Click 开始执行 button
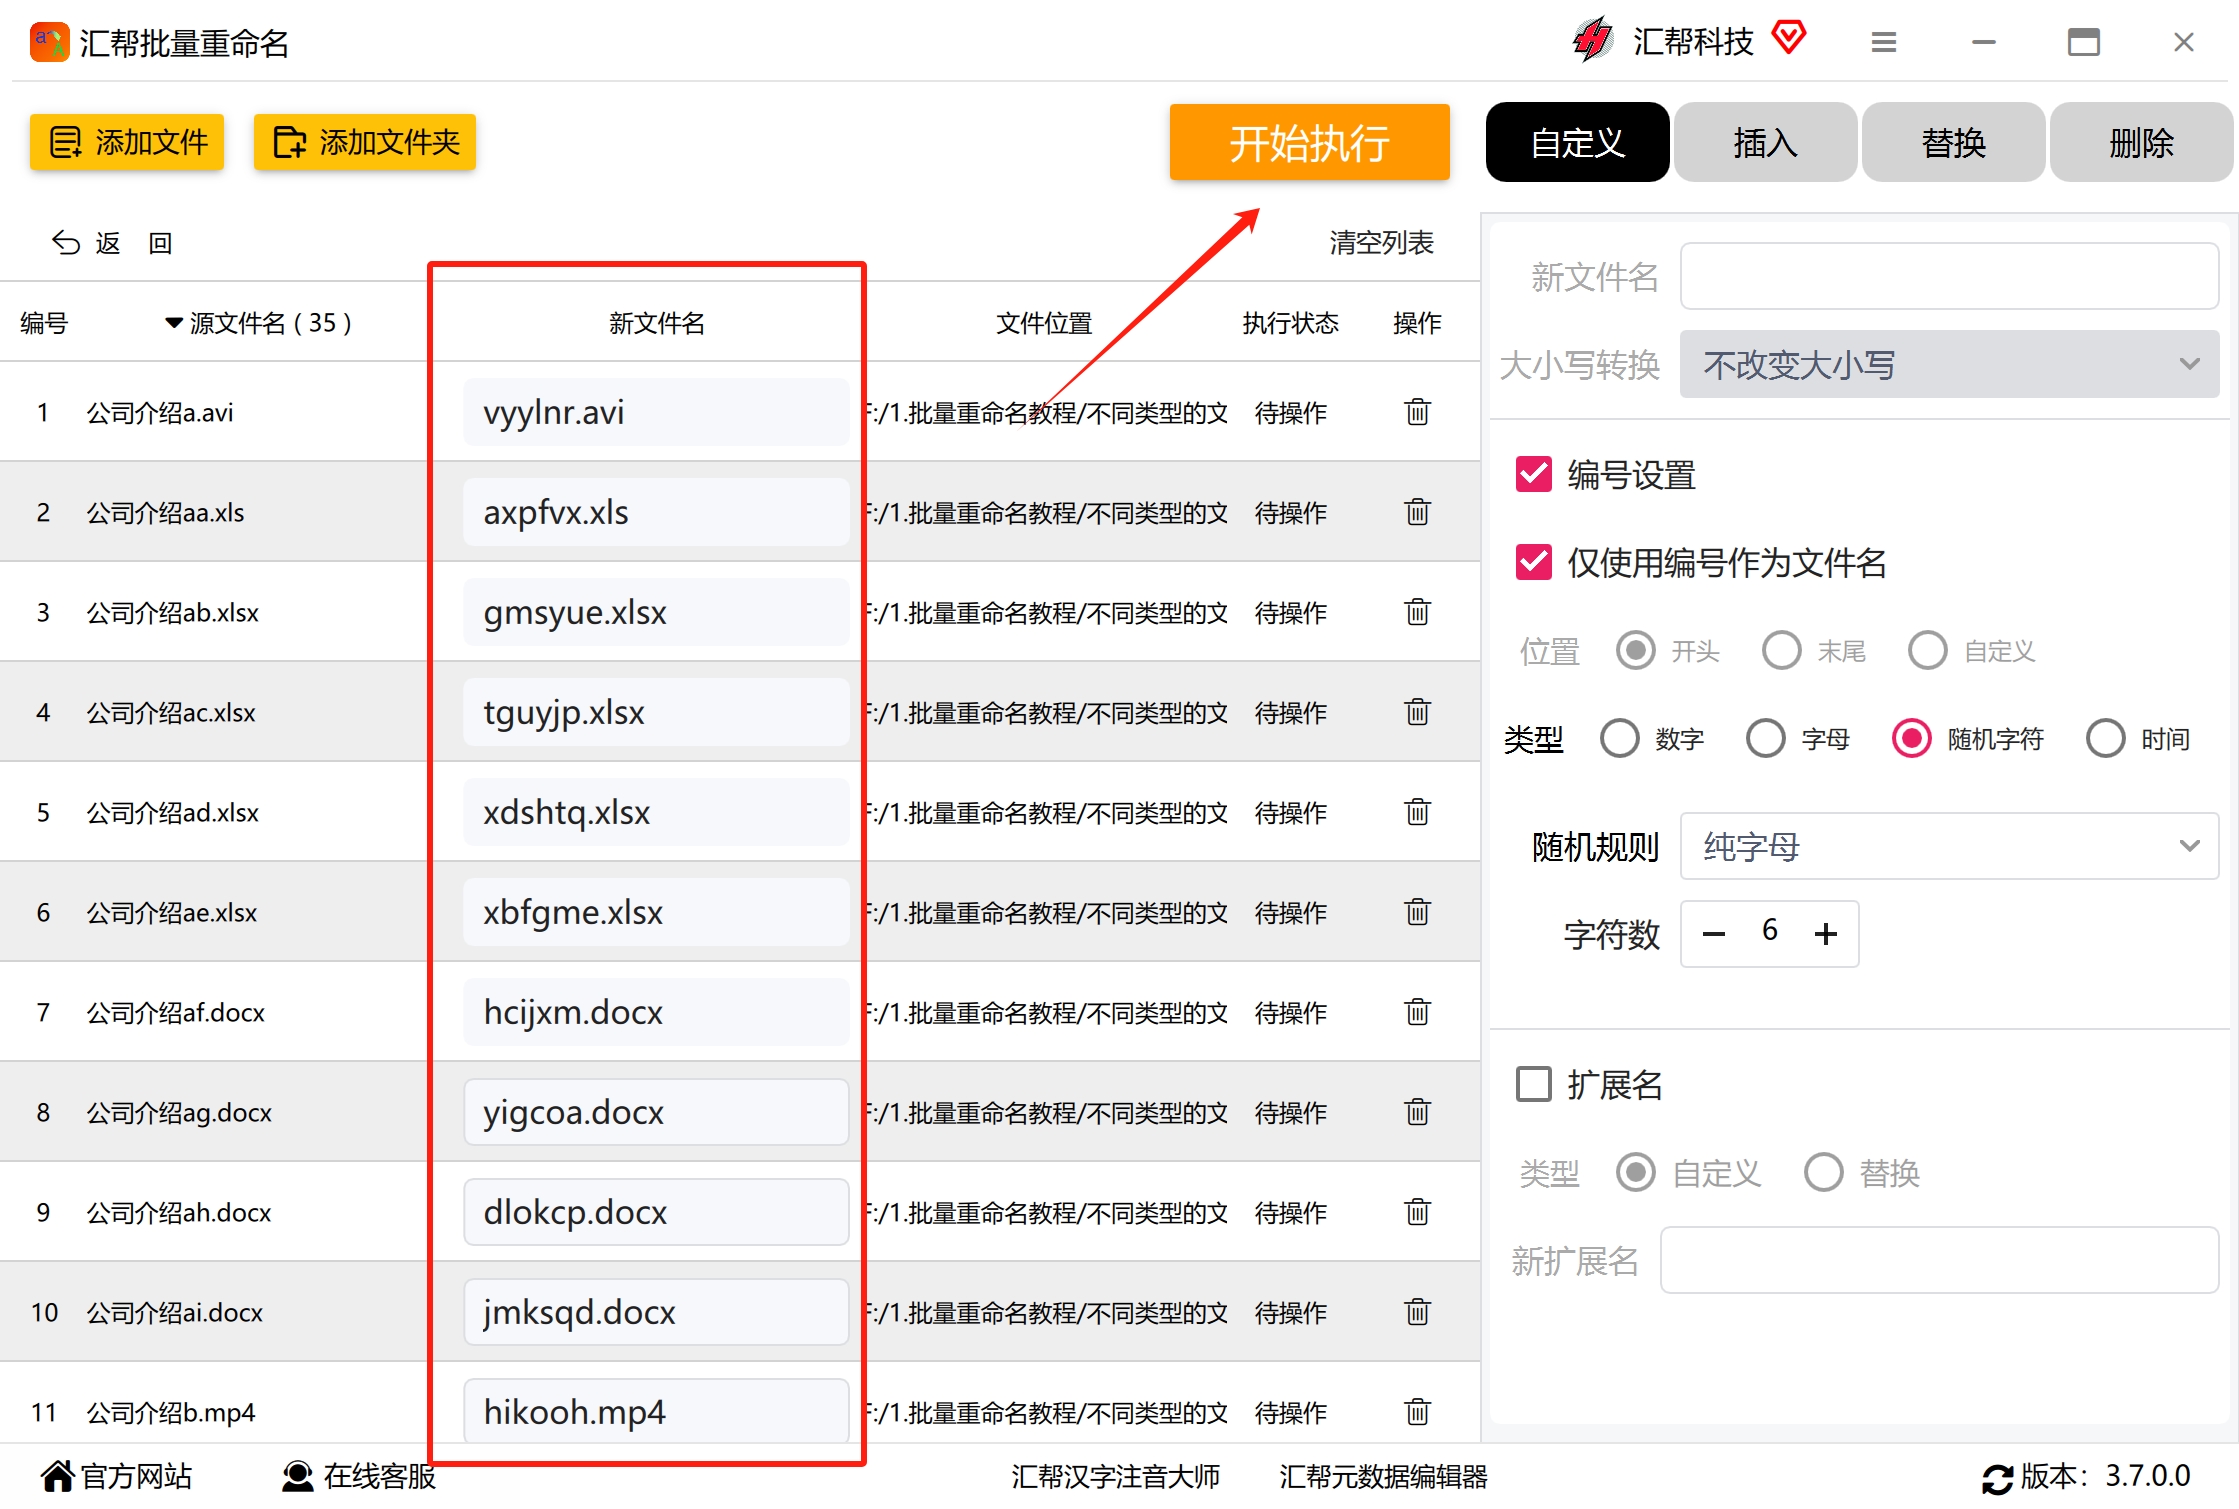The width and height of the screenshot is (2239, 1509). 1309,142
